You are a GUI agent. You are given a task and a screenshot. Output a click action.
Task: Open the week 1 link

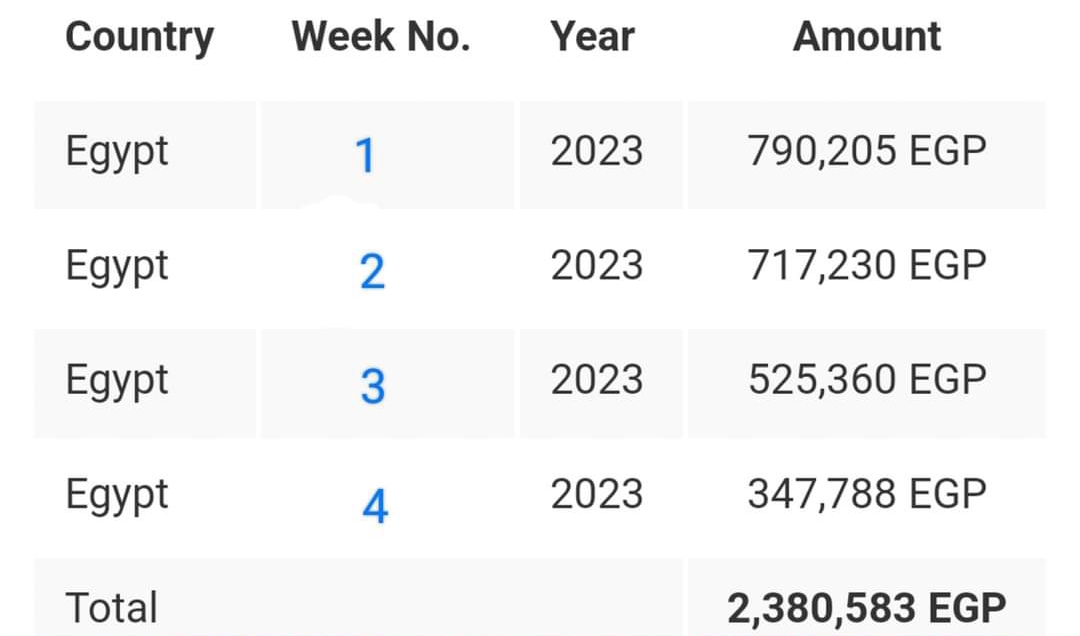point(365,156)
